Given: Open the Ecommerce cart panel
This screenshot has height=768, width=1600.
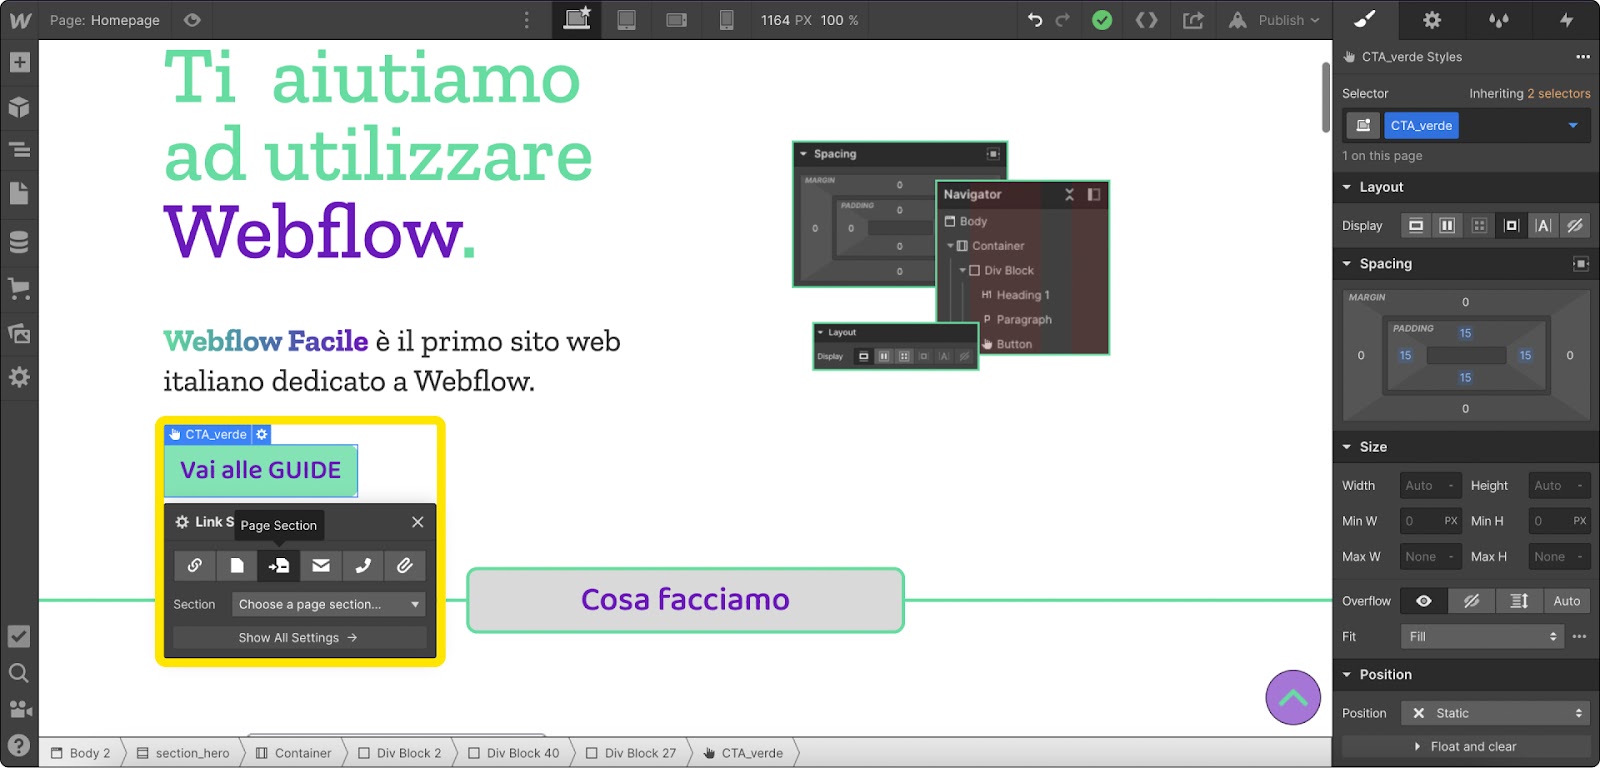Looking at the screenshot, I should pyautogui.click(x=19, y=289).
